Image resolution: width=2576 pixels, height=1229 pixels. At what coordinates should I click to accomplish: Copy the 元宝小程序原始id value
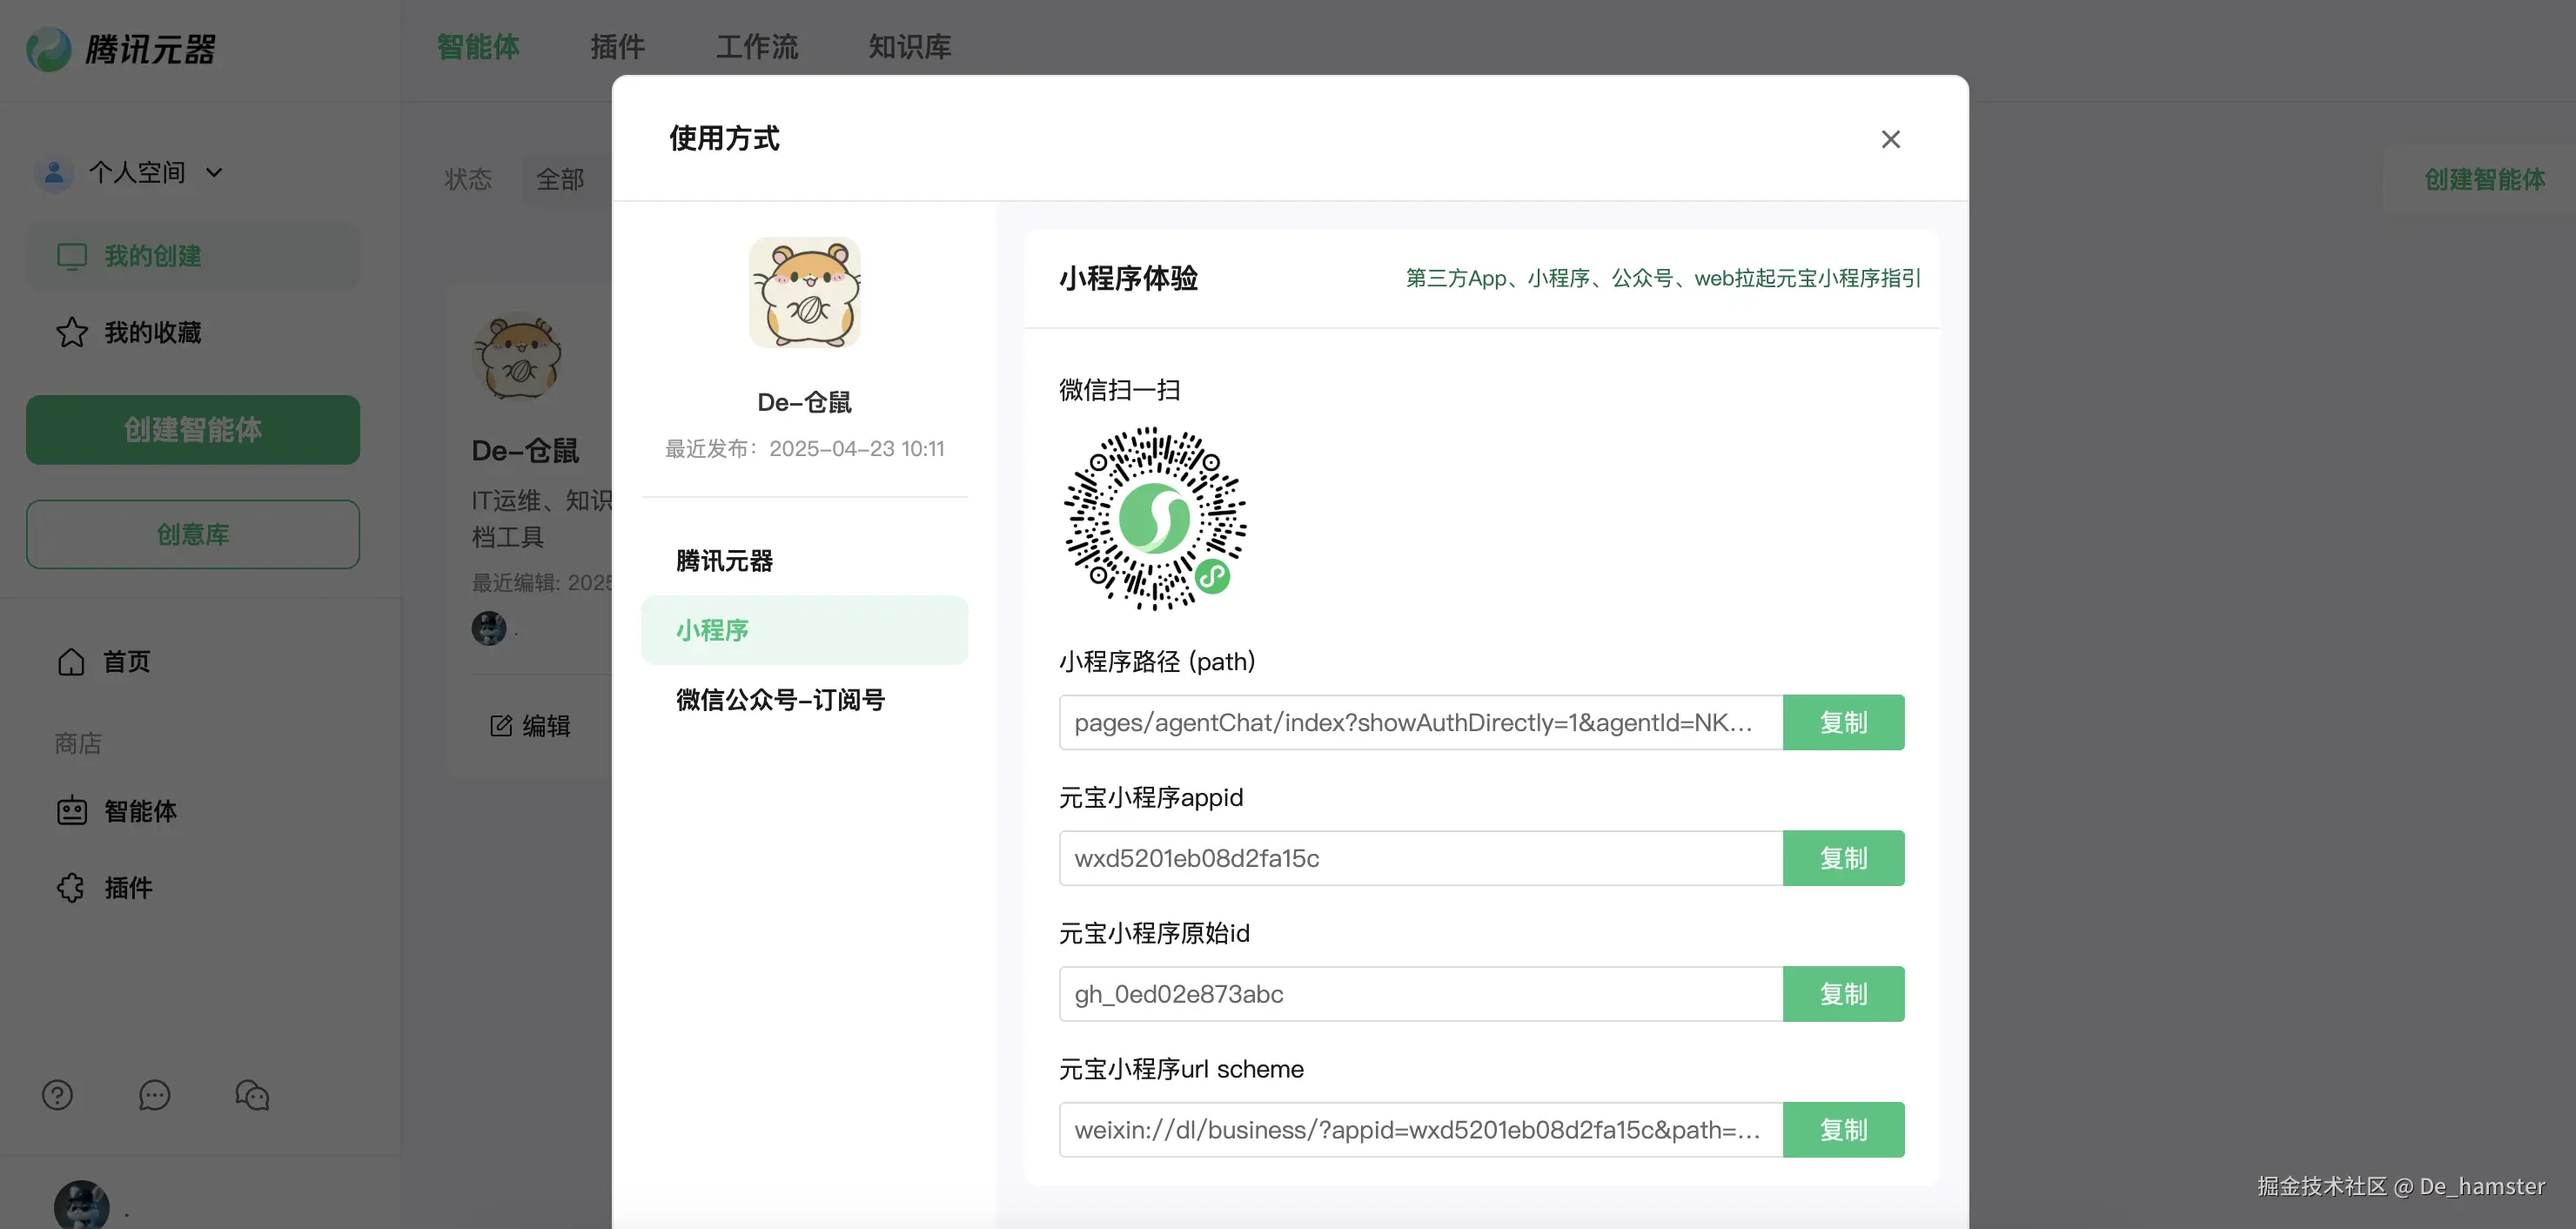(x=1843, y=994)
